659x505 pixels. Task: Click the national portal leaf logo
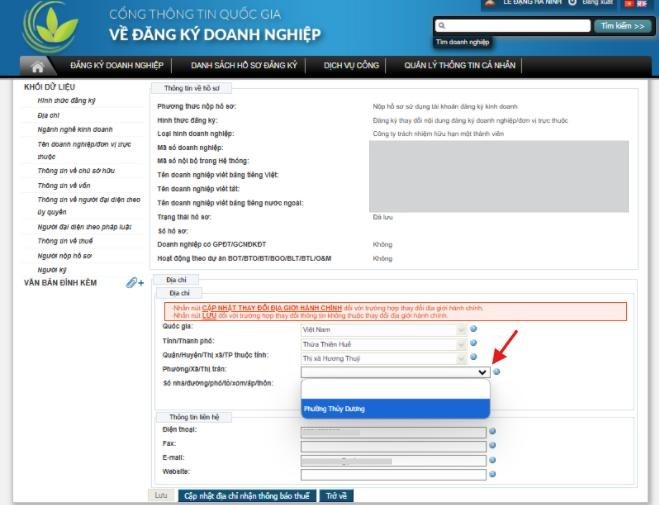50,26
